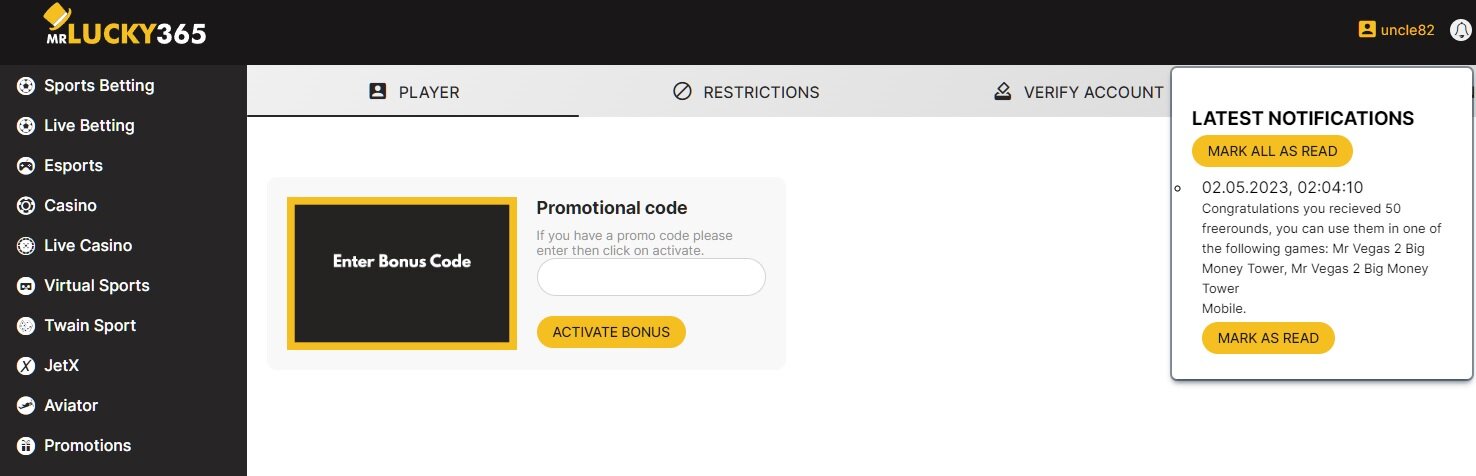Click the Casino chip icon
The height and width of the screenshot is (476, 1476).
tap(26, 206)
